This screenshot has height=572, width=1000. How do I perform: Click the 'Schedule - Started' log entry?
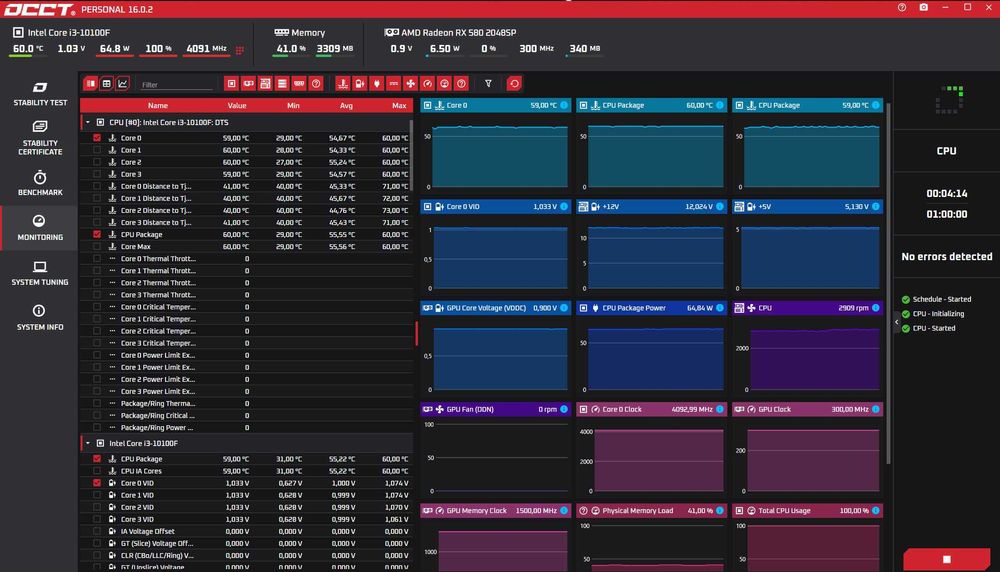[936, 299]
